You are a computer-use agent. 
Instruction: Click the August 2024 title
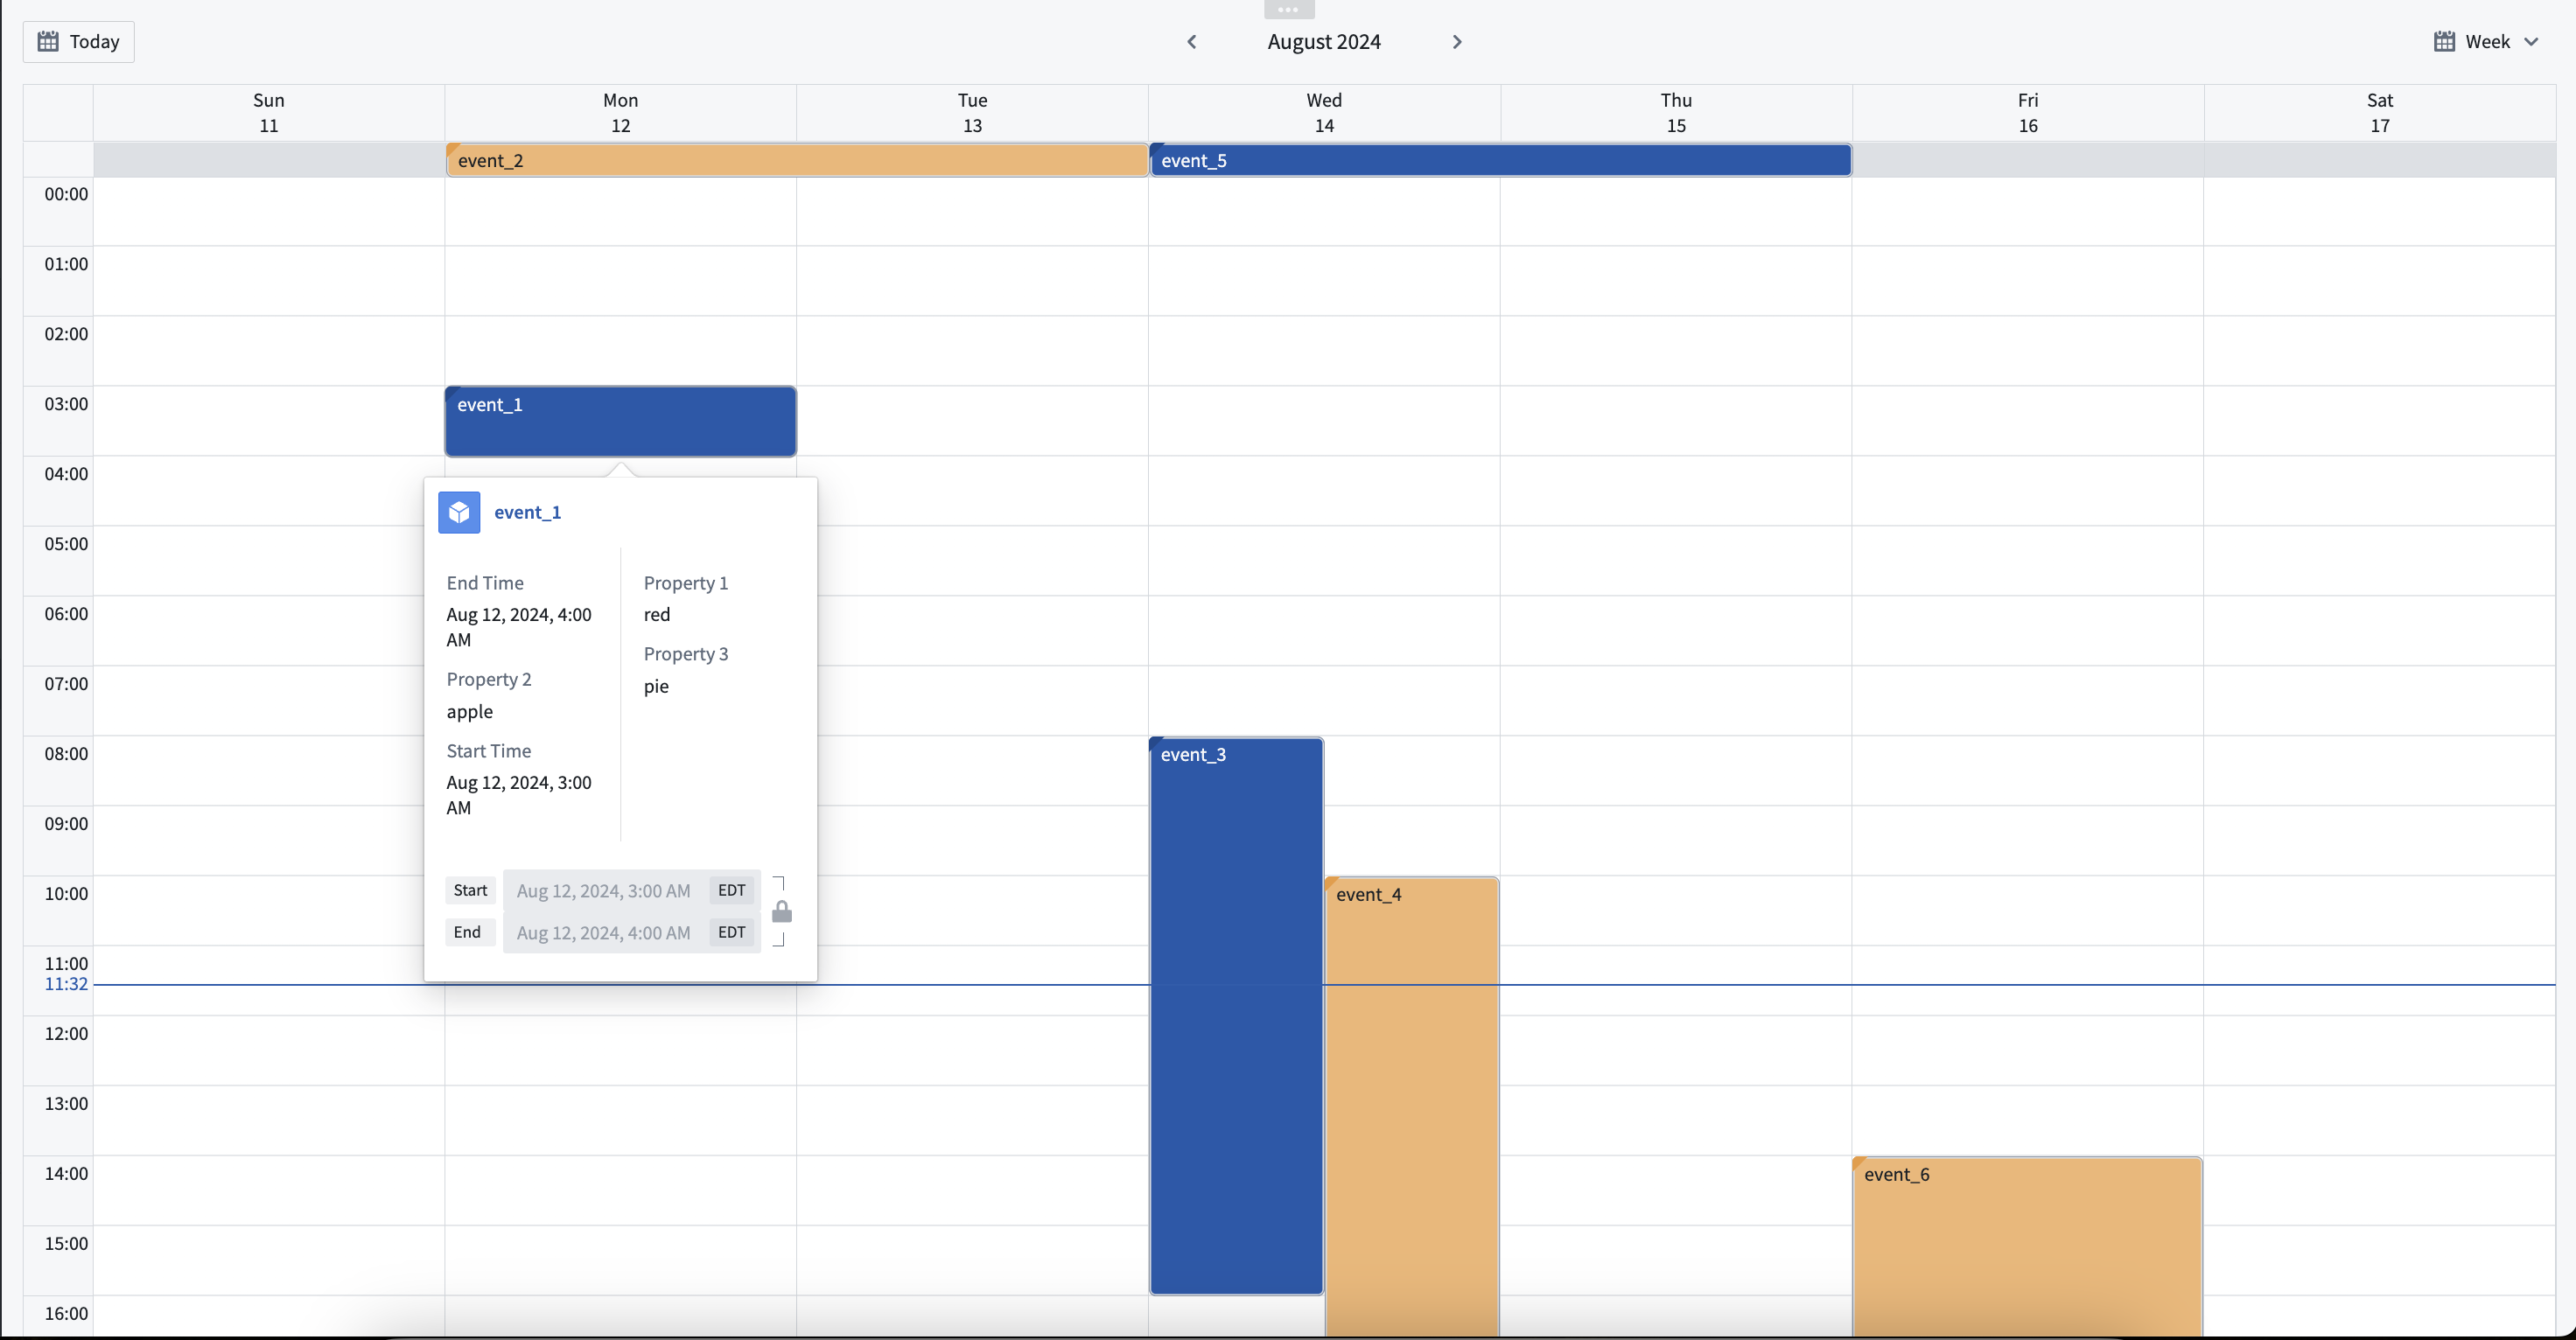1324,42
